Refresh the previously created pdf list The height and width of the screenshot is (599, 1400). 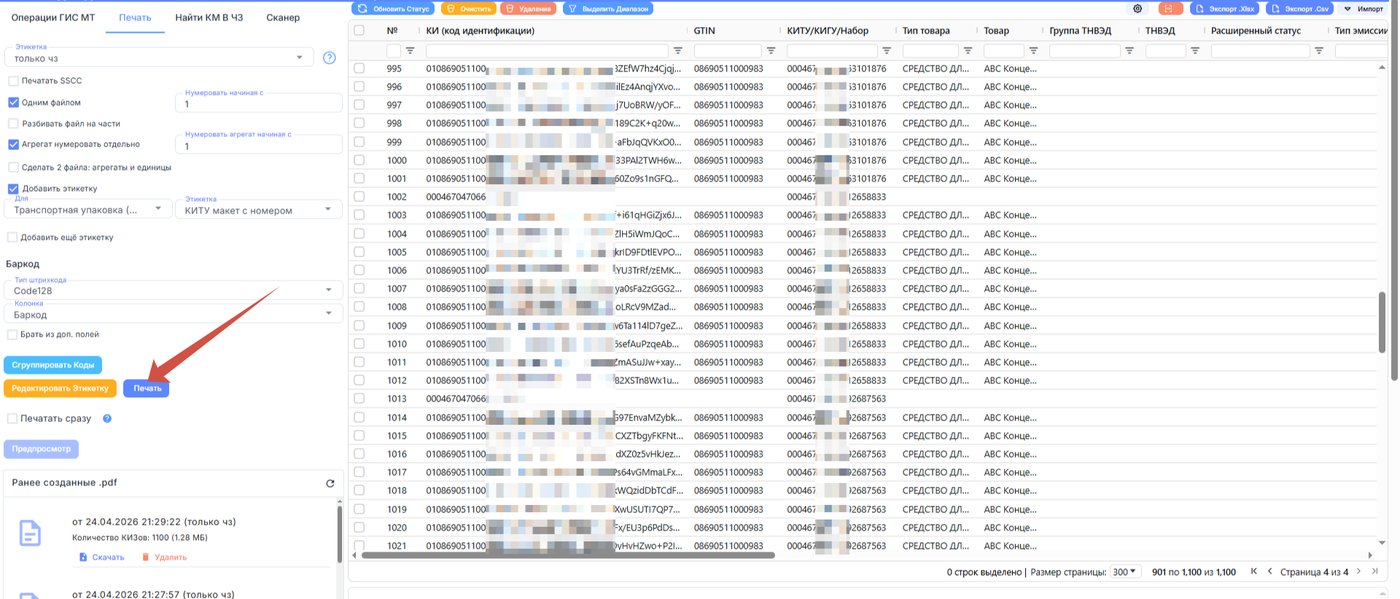click(x=330, y=483)
